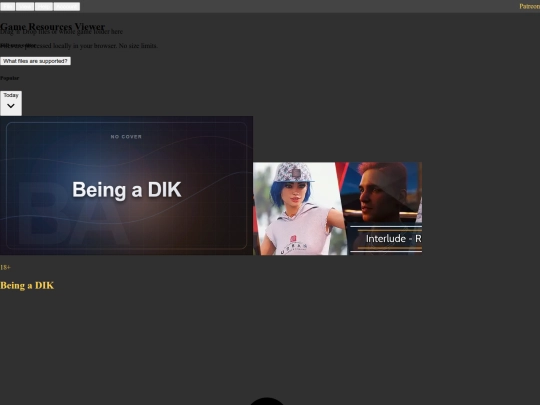540x405 pixels.
Task: Click the 'What files are supported?' button
Action: [x=35, y=61]
